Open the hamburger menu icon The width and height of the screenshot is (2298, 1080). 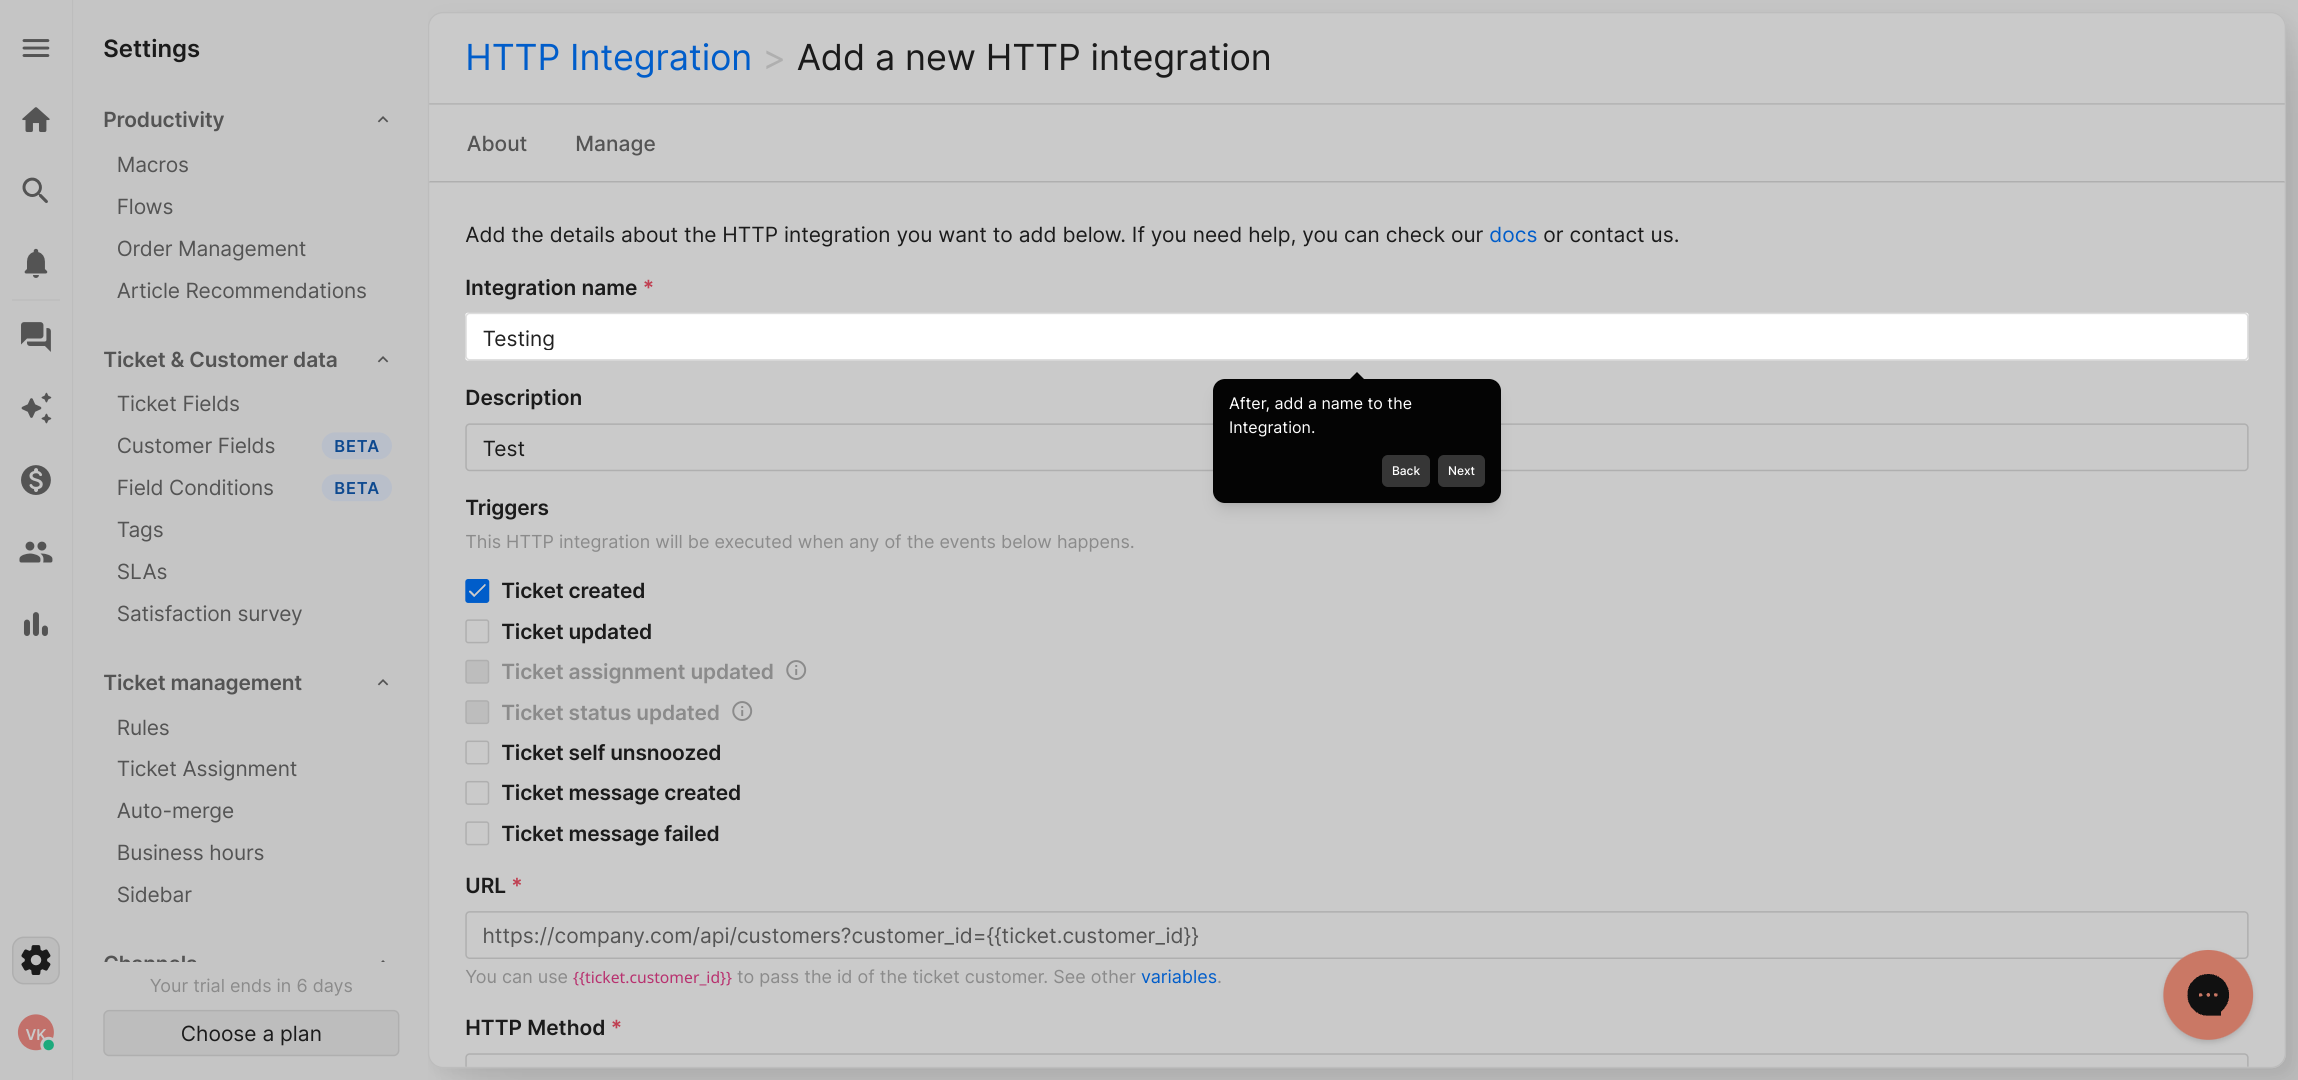pyautogui.click(x=36, y=48)
